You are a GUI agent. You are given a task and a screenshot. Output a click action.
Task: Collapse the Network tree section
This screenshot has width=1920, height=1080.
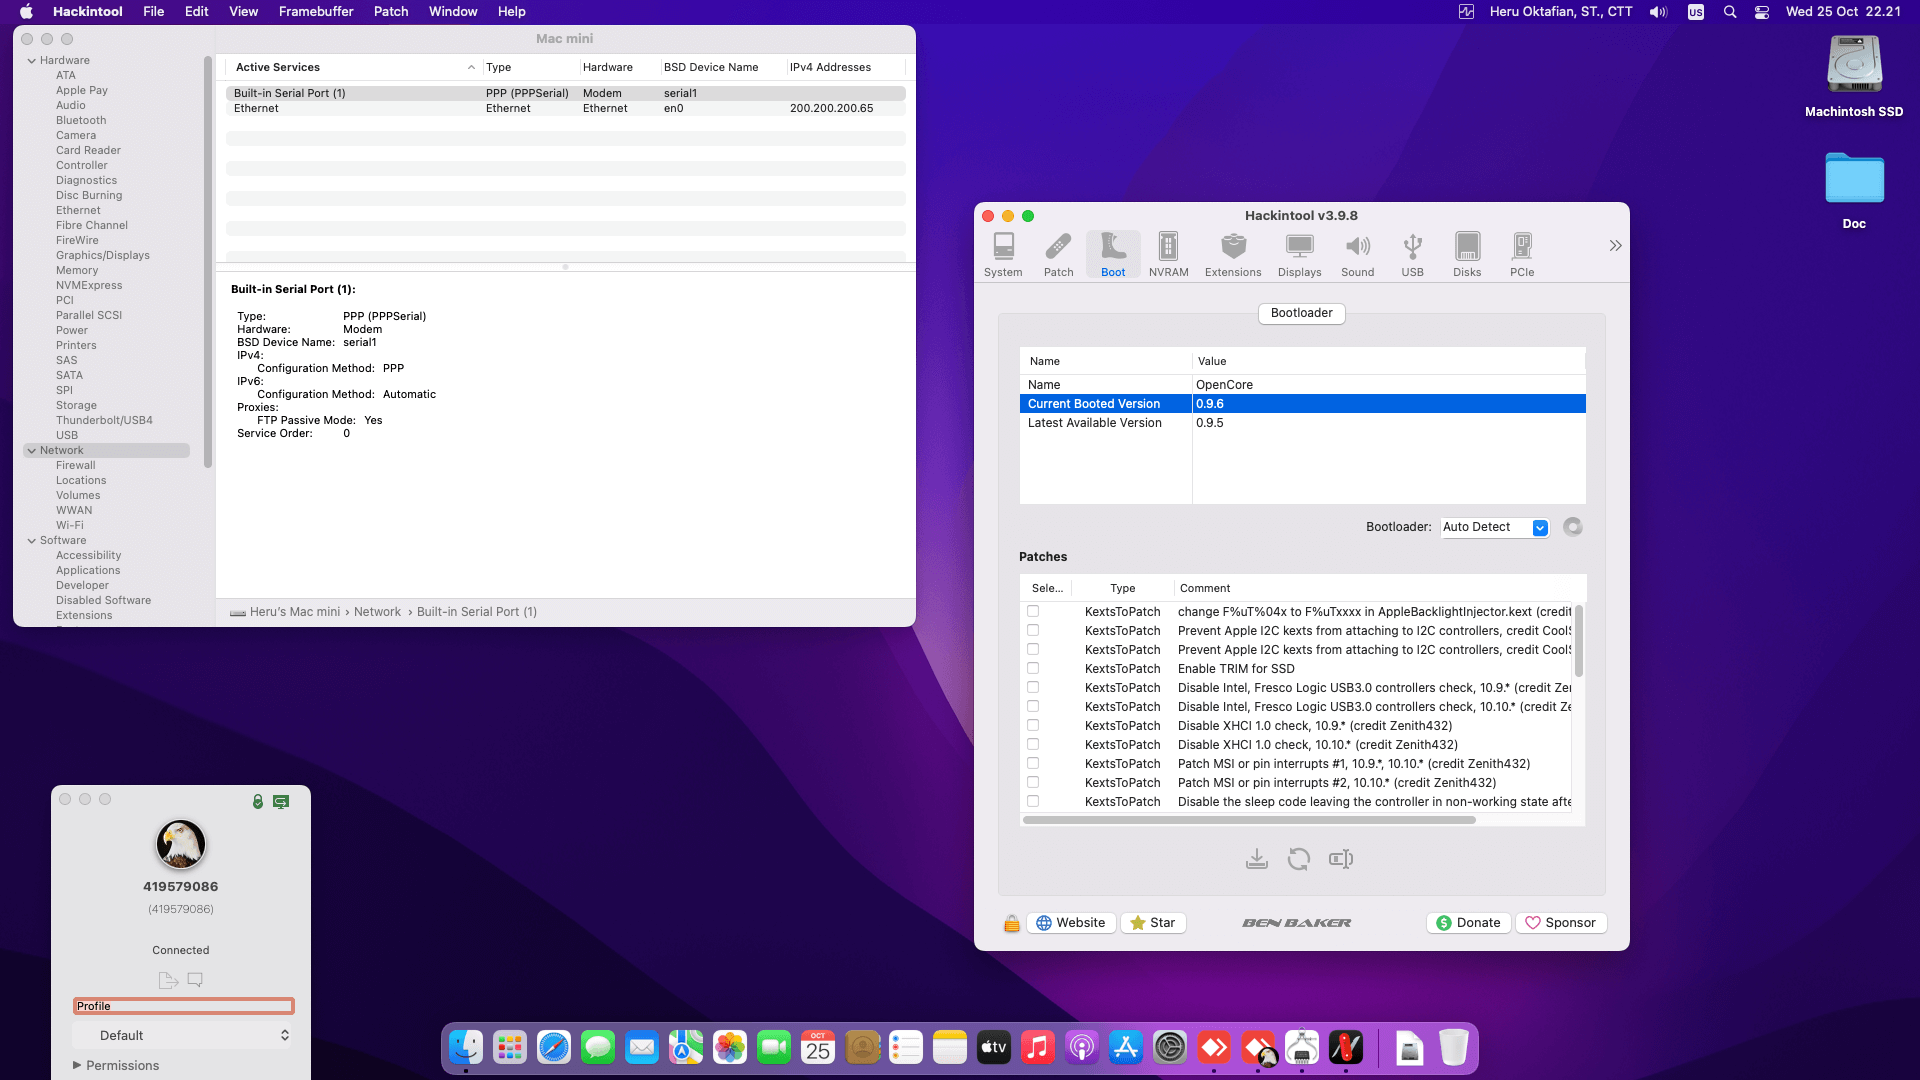(x=32, y=451)
